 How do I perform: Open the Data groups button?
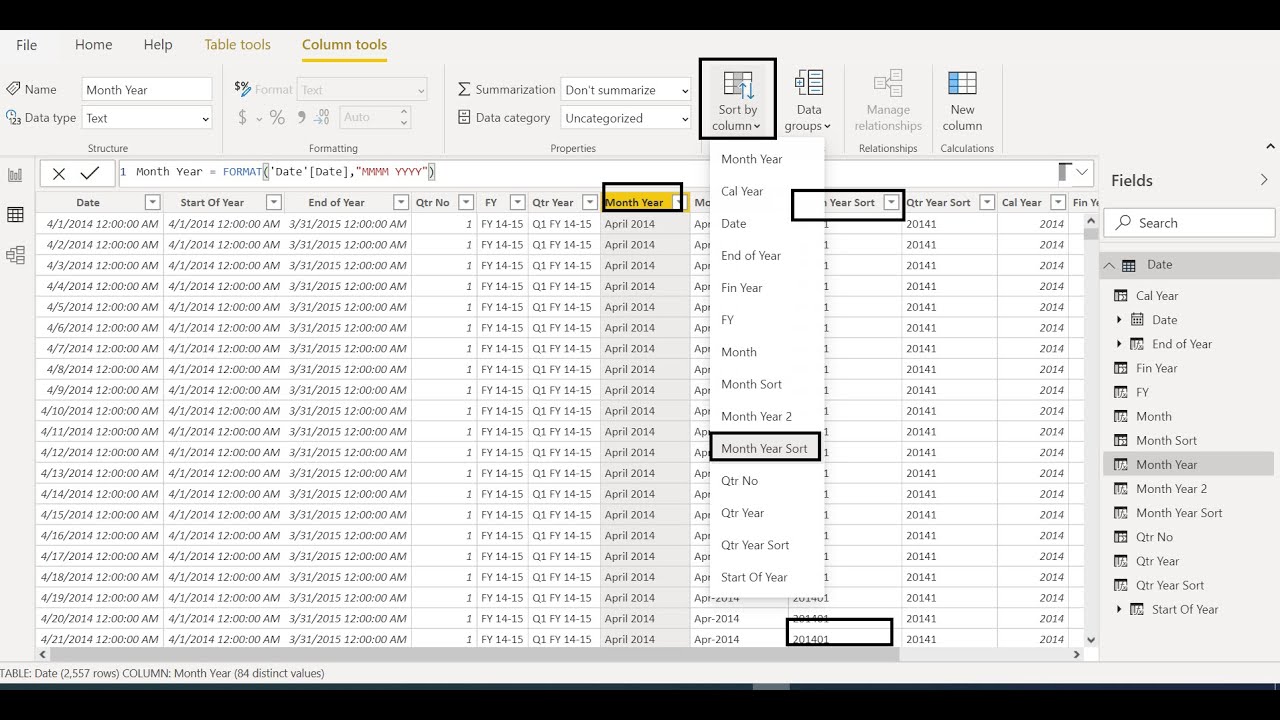(808, 101)
